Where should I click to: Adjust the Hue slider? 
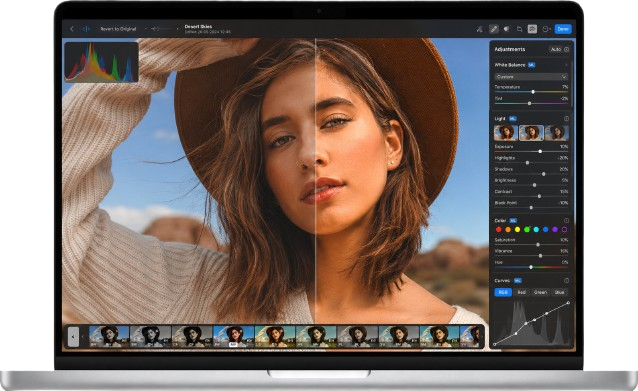pyautogui.click(x=531, y=267)
